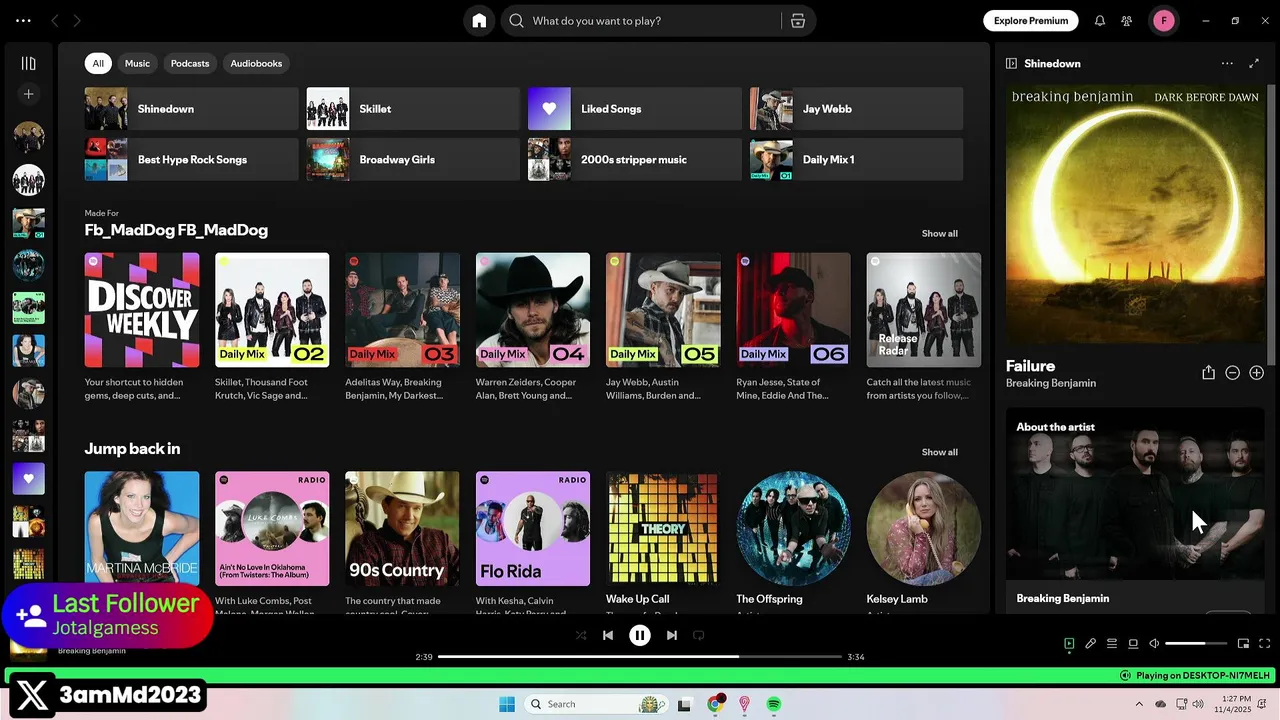Open the notifications bell in Spotify
Viewport: 1280px width, 720px height.
point(1100,21)
